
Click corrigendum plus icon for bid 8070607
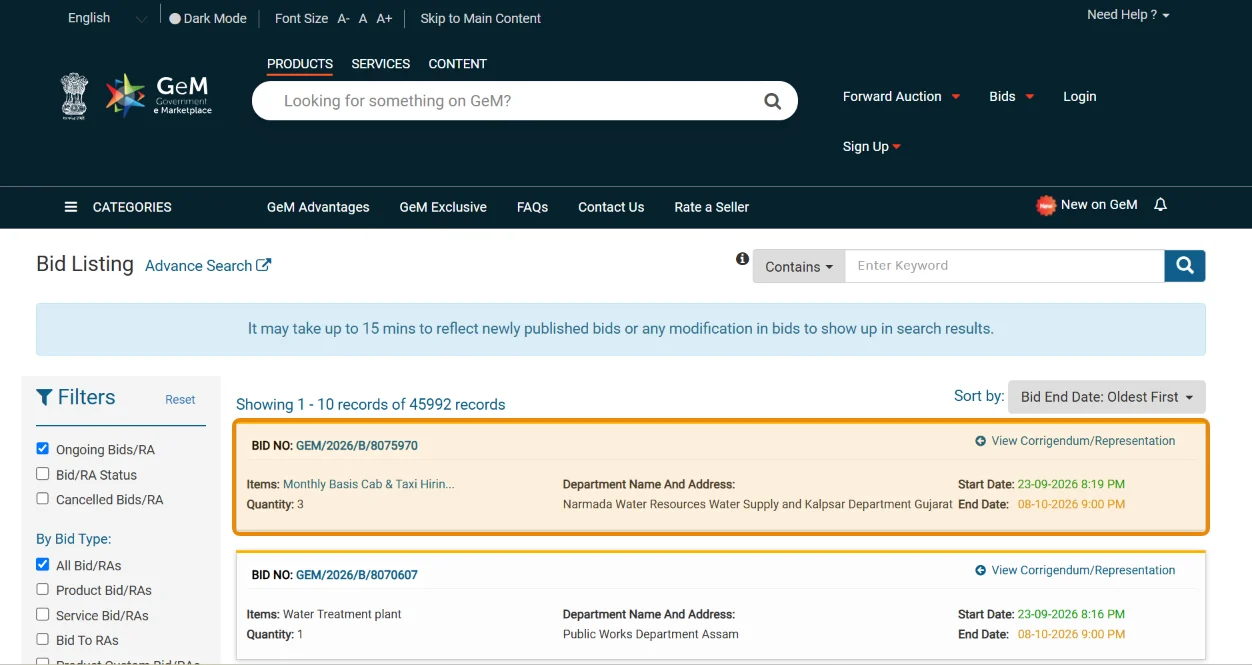pos(980,570)
